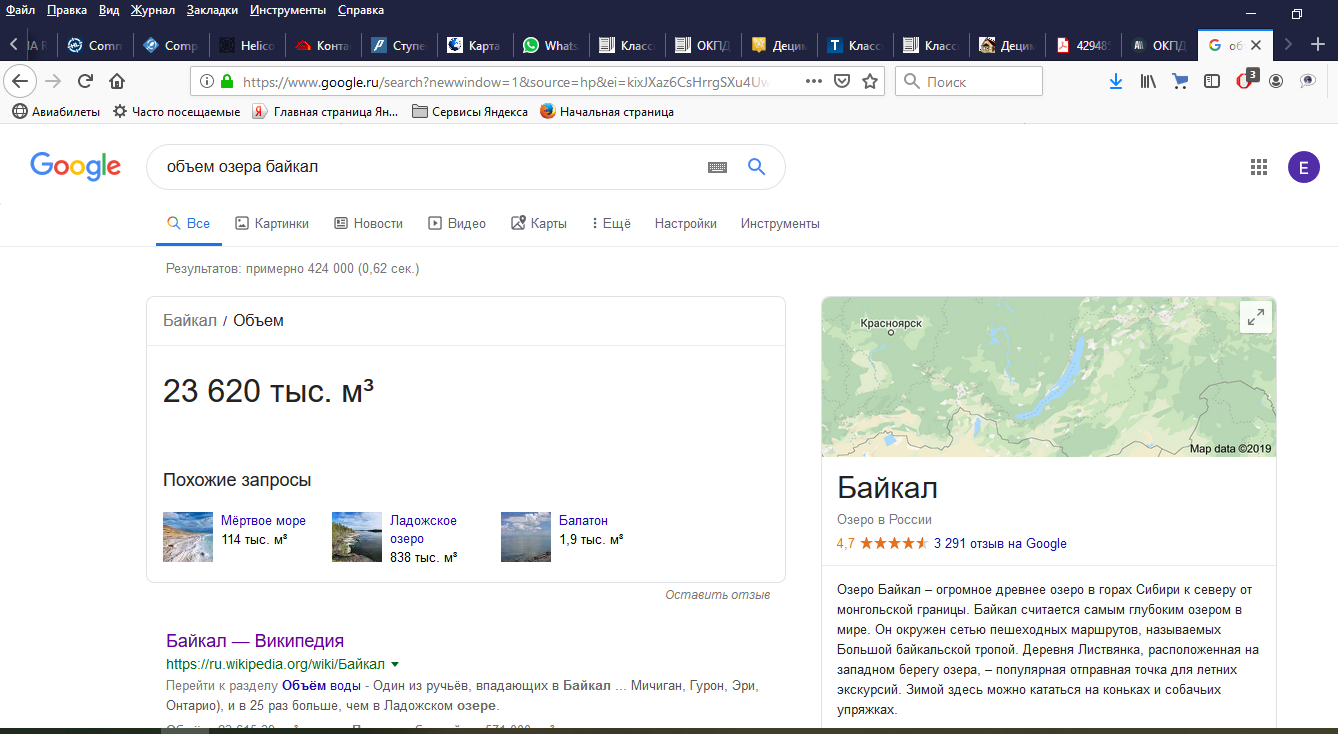The height and width of the screenshot is (734, 1338).
Task: Open the Google apps grid
Action: [1259, 167]
